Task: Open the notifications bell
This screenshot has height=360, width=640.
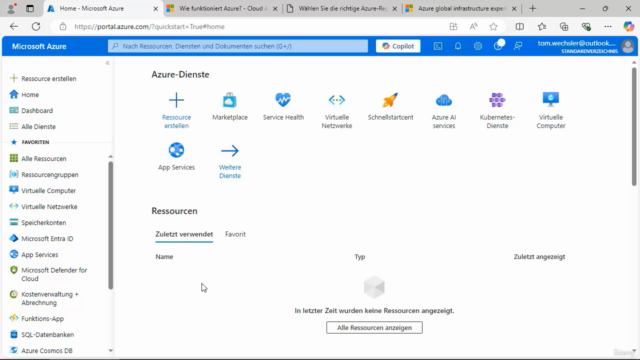Action: [x=458, y=46]
